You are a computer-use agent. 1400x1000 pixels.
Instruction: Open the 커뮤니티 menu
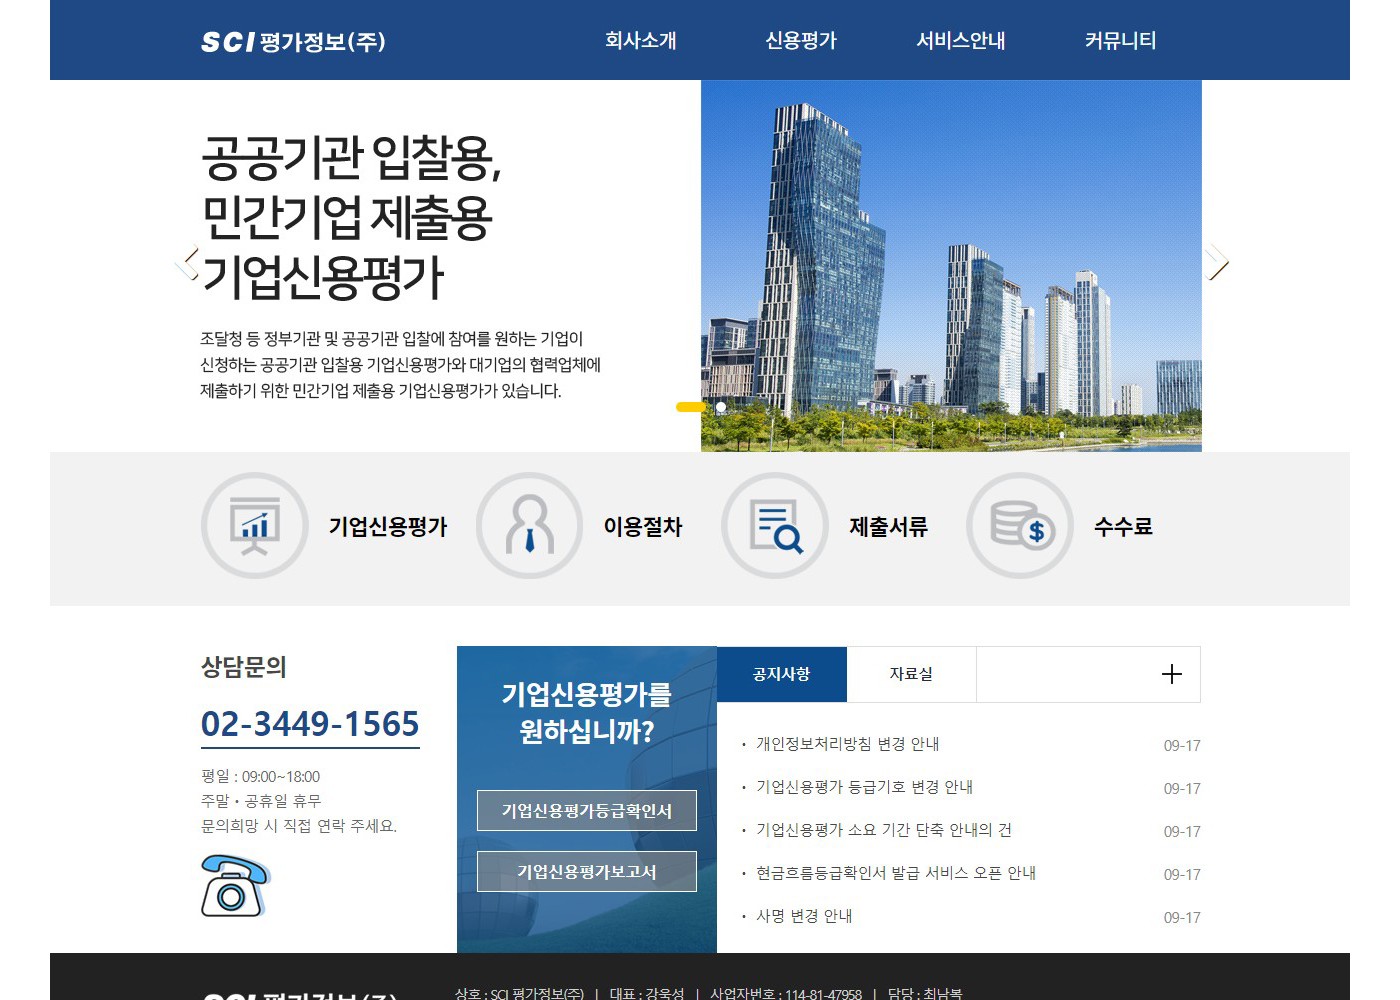coord(1120,41)
